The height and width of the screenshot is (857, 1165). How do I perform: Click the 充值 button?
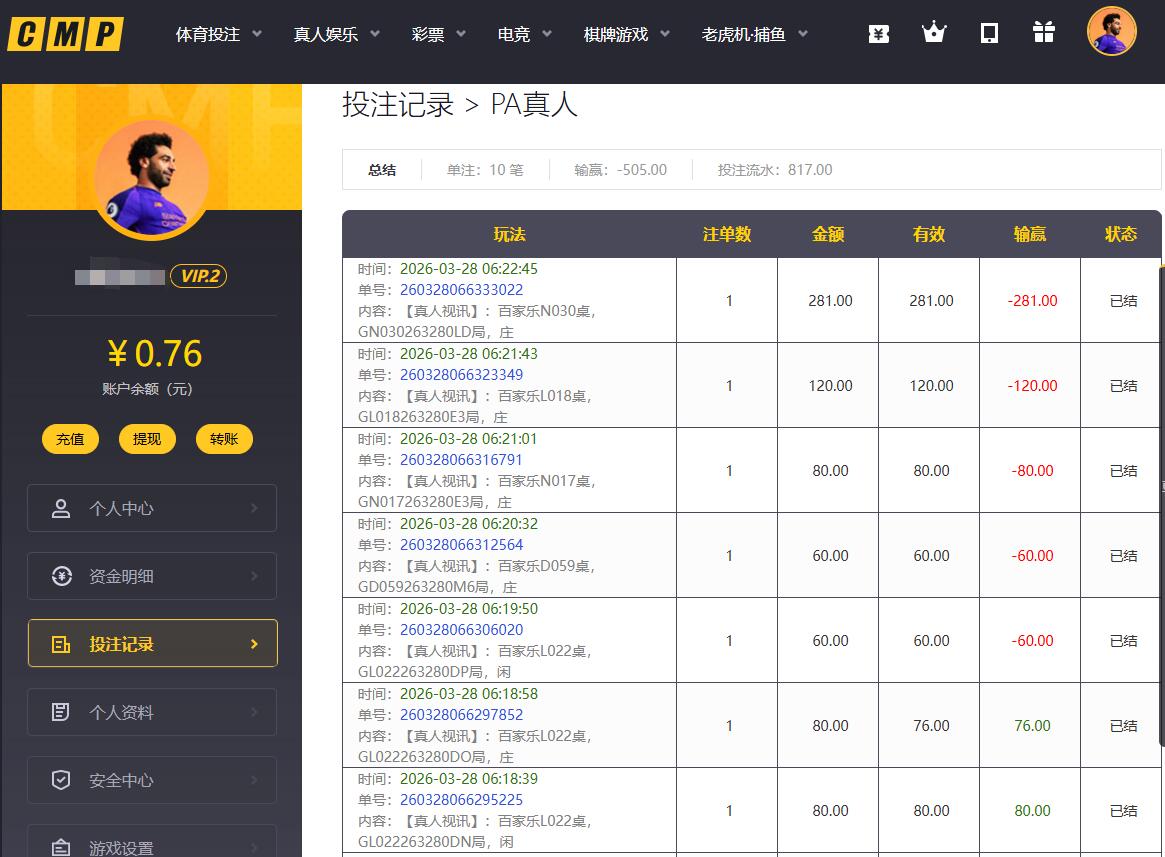coord(70,439)
